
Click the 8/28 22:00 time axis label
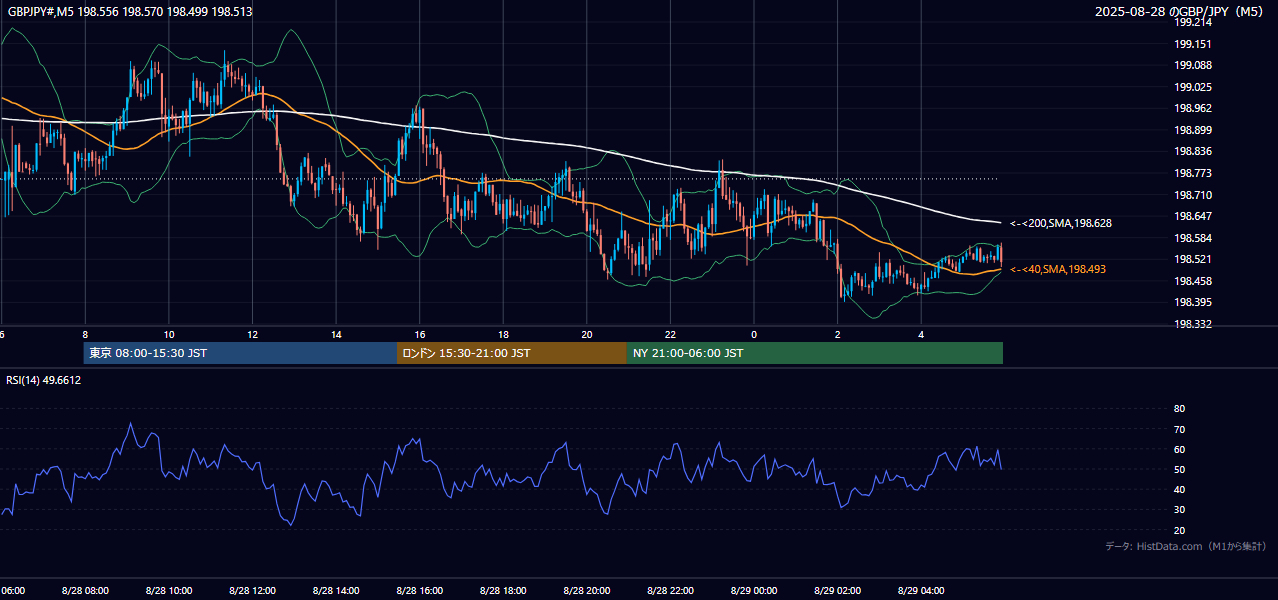pos(670,590)
